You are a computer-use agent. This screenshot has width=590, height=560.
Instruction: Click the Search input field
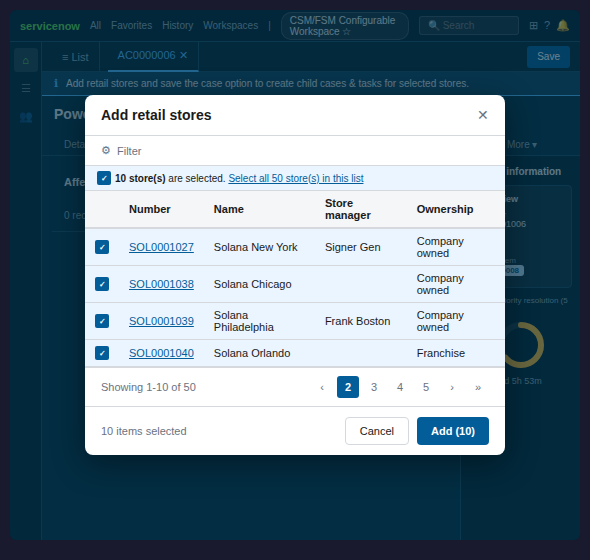point(469,26)
